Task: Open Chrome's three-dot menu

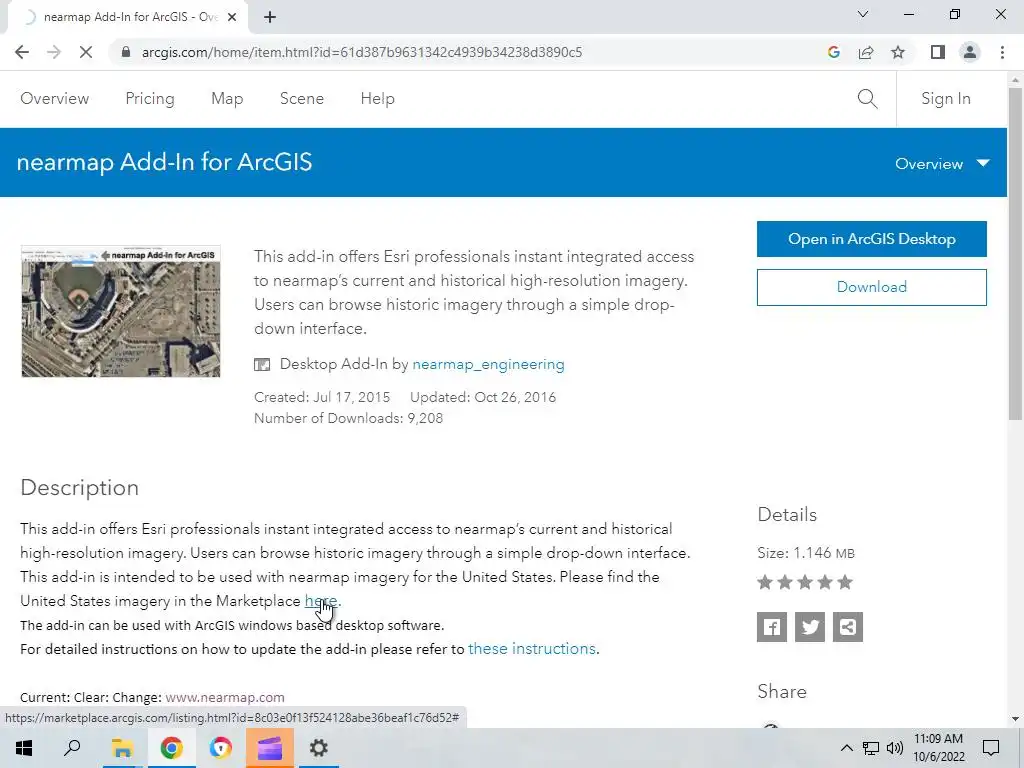Action: coord(1002,52)
